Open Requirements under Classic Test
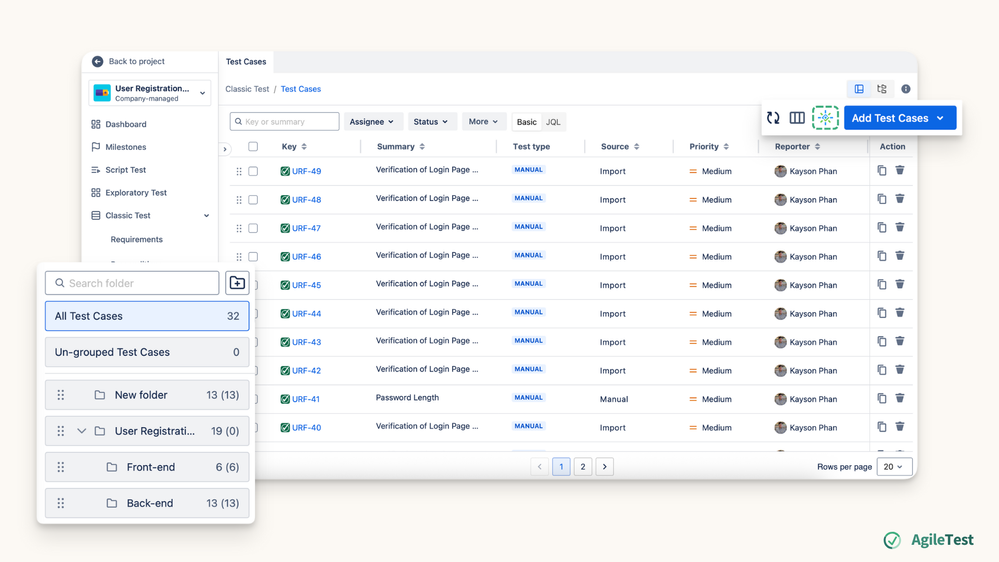999x562 pixels. point(136,240)
